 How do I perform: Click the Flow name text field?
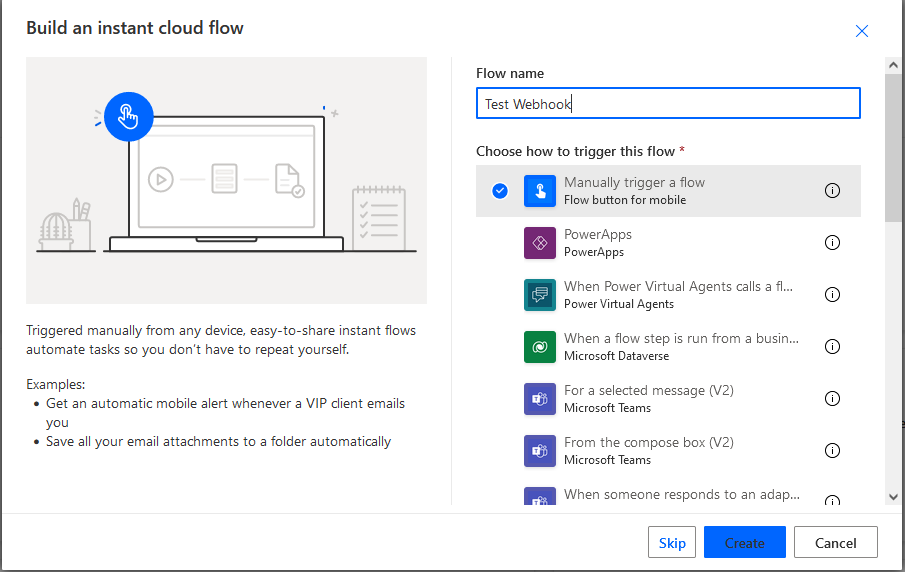[x=668, y=103]
